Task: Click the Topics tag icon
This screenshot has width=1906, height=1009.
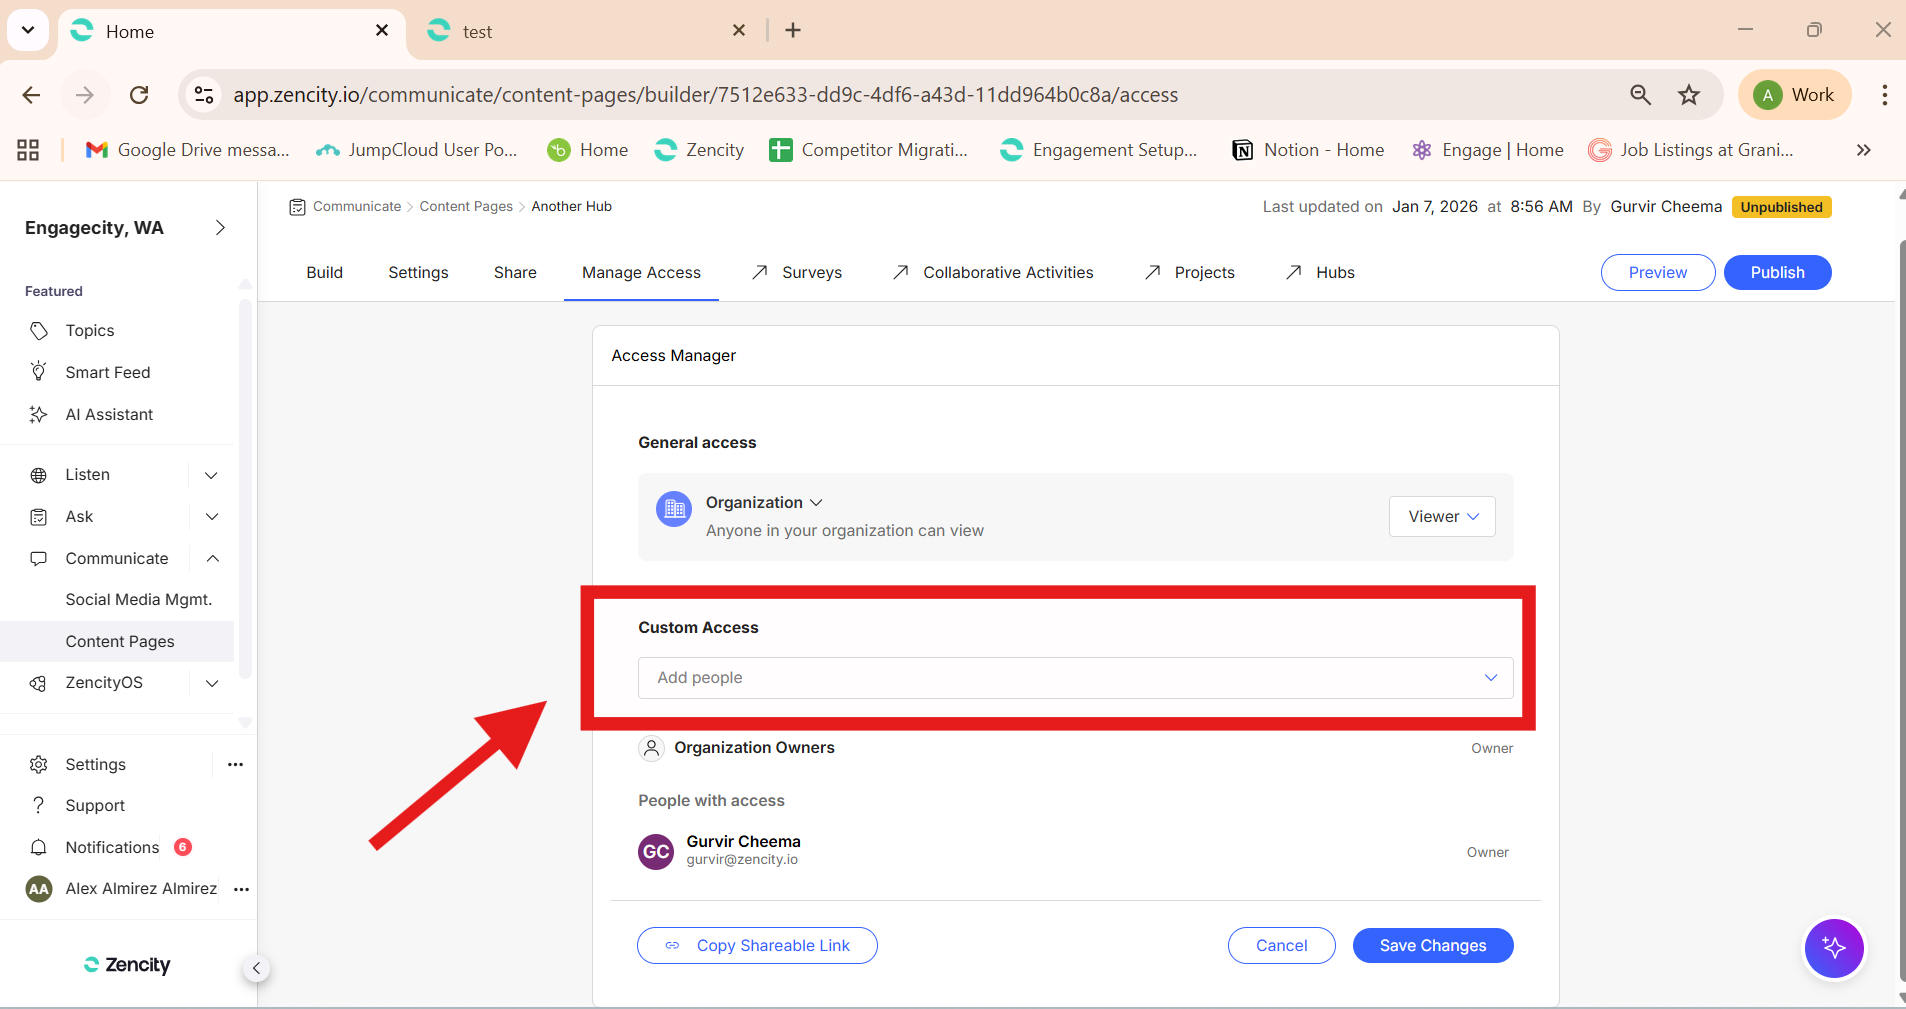Action: [39, 331]
